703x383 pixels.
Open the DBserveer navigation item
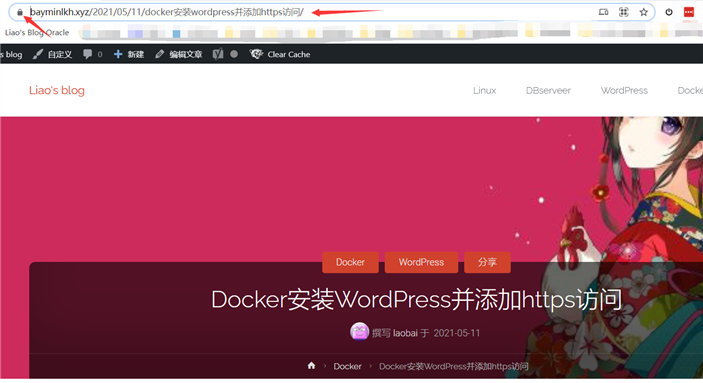click(548, 91)
